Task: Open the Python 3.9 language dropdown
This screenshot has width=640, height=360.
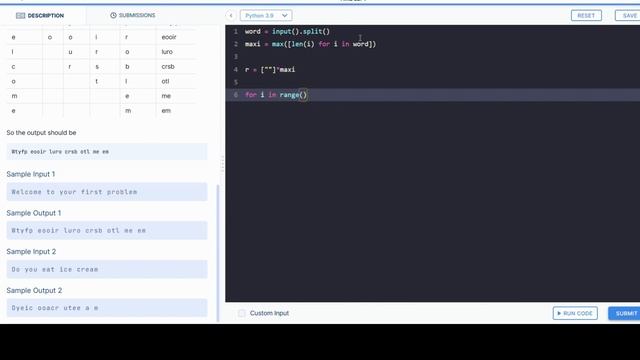Action: (266, 16)
